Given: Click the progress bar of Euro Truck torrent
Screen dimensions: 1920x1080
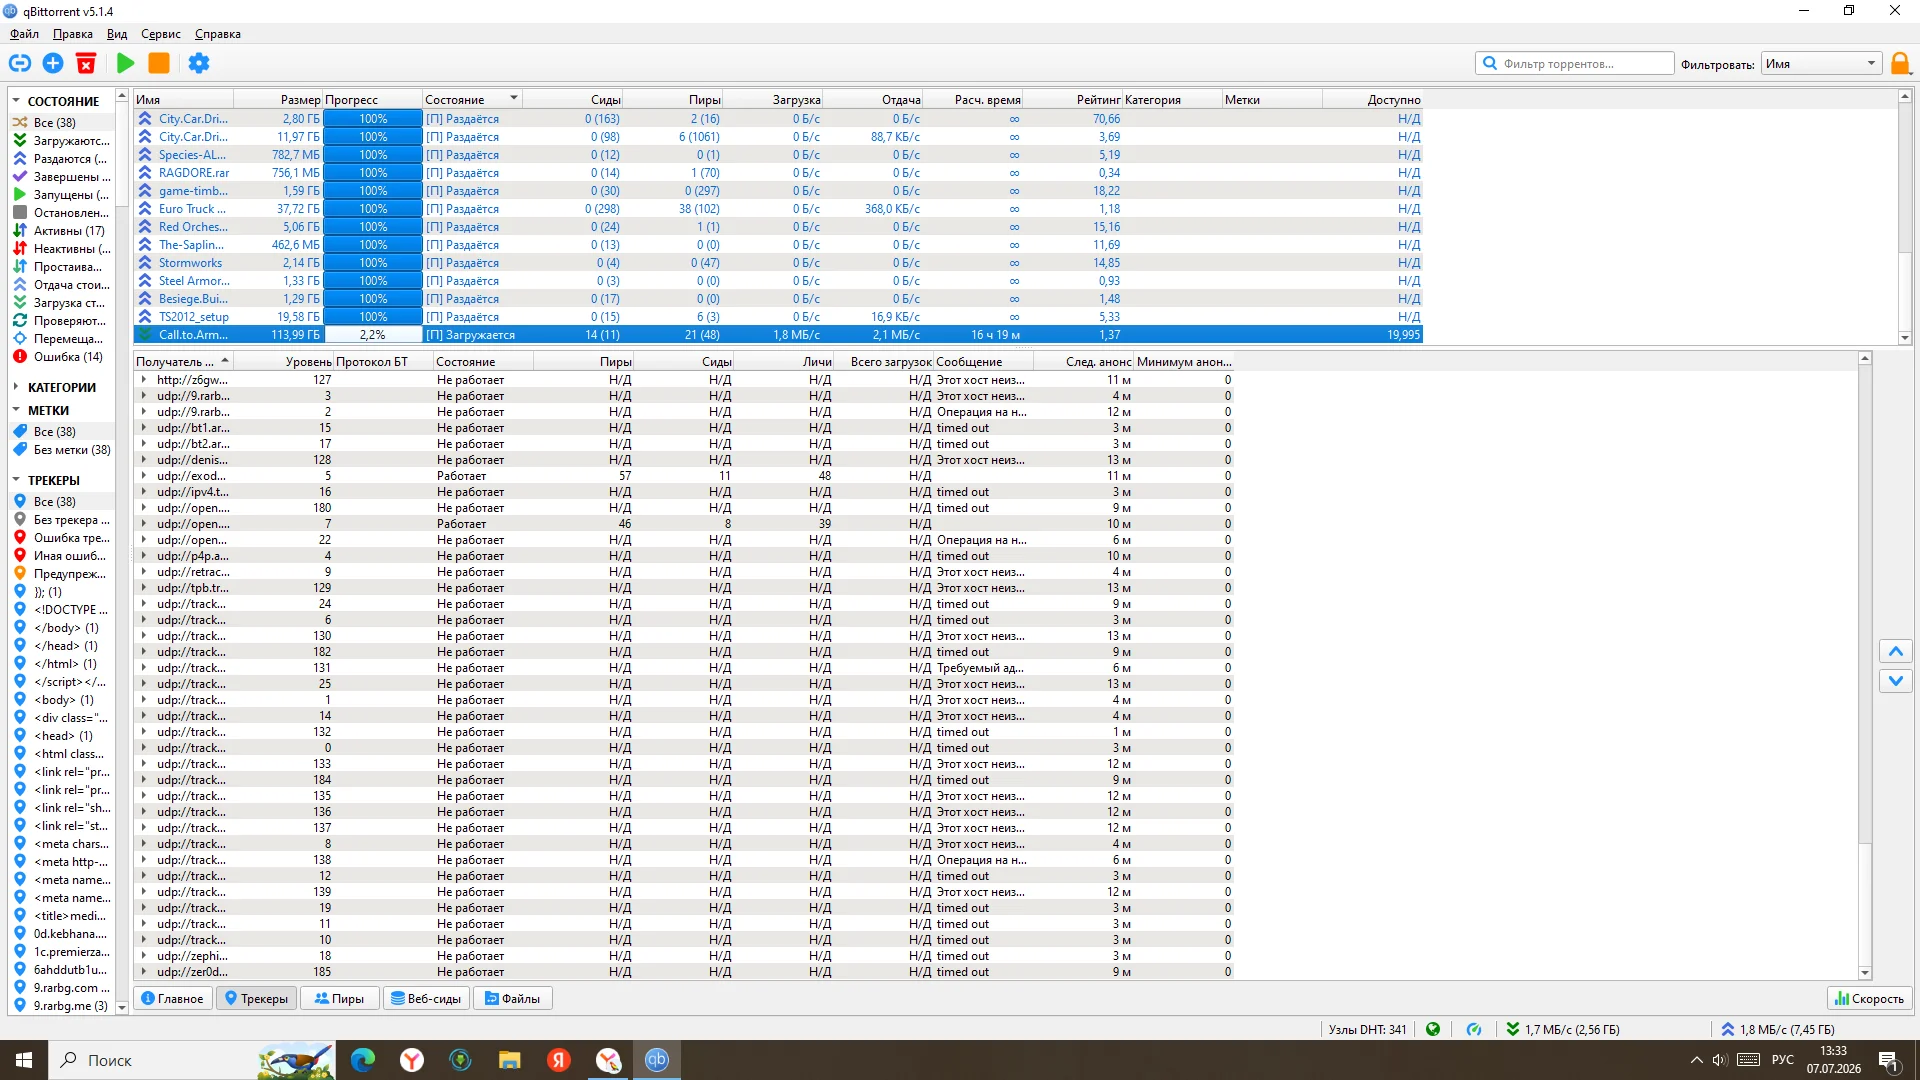Looking at the screenshot, I should coord(373,209).
